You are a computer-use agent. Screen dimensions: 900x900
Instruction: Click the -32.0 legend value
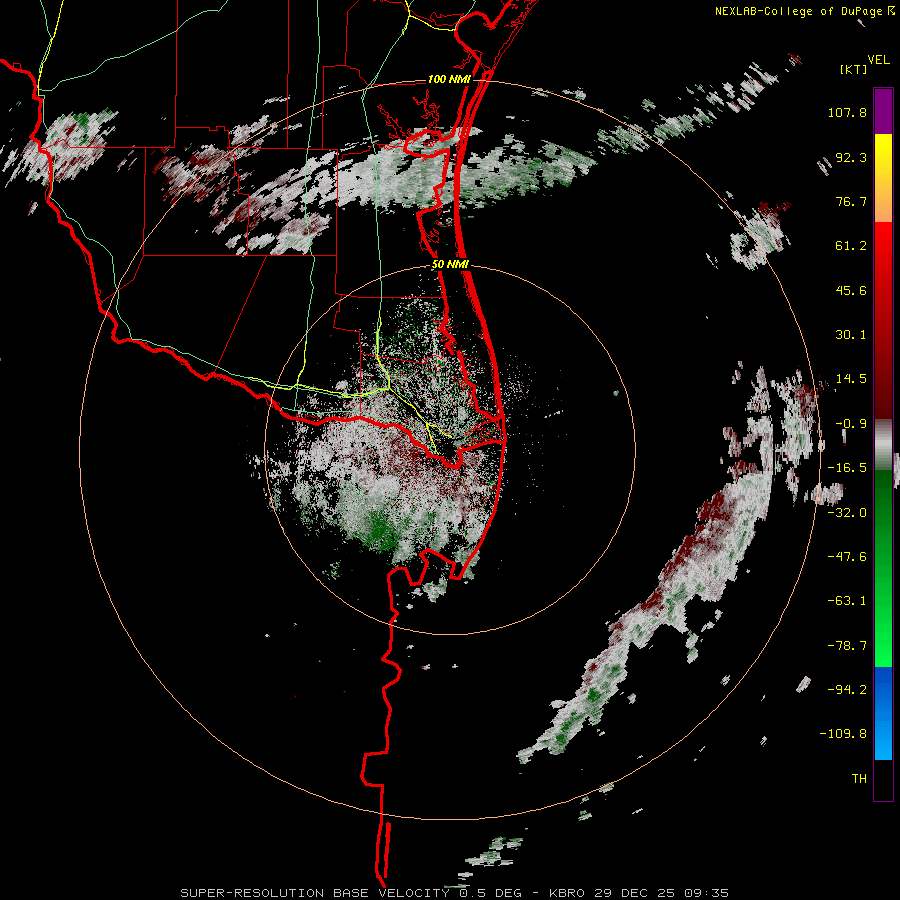[847, 513]
